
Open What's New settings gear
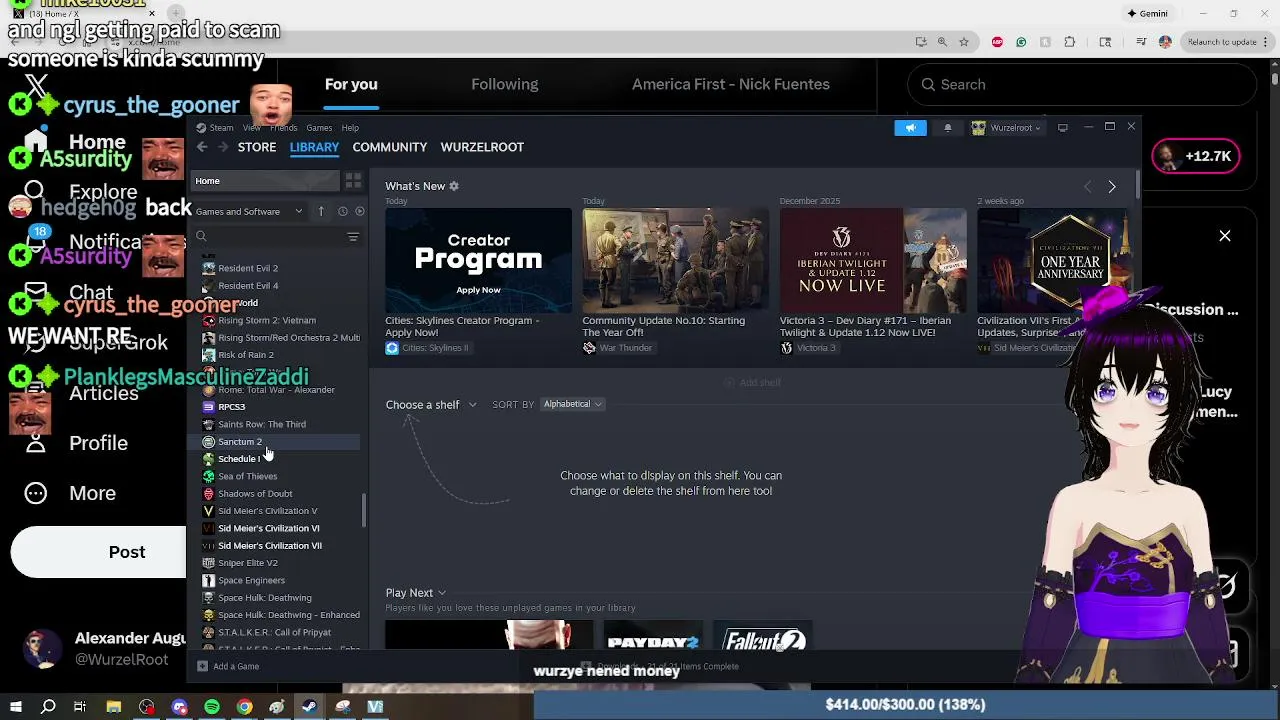tap(454, 186)
